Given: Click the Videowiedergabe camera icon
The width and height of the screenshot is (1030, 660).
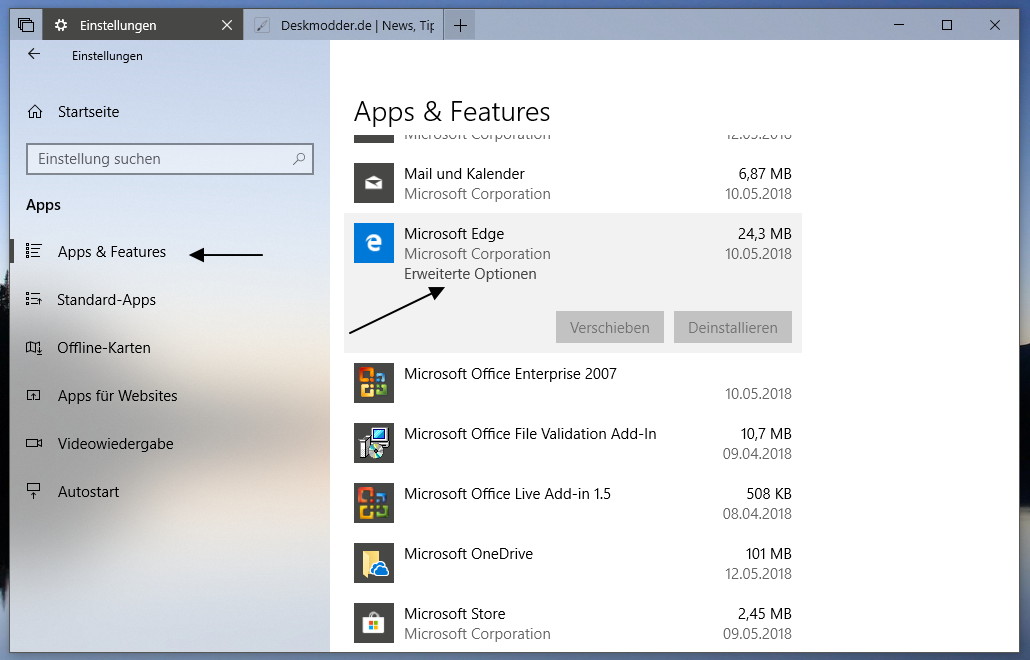Looking at the screenshot, I should 34,443.
